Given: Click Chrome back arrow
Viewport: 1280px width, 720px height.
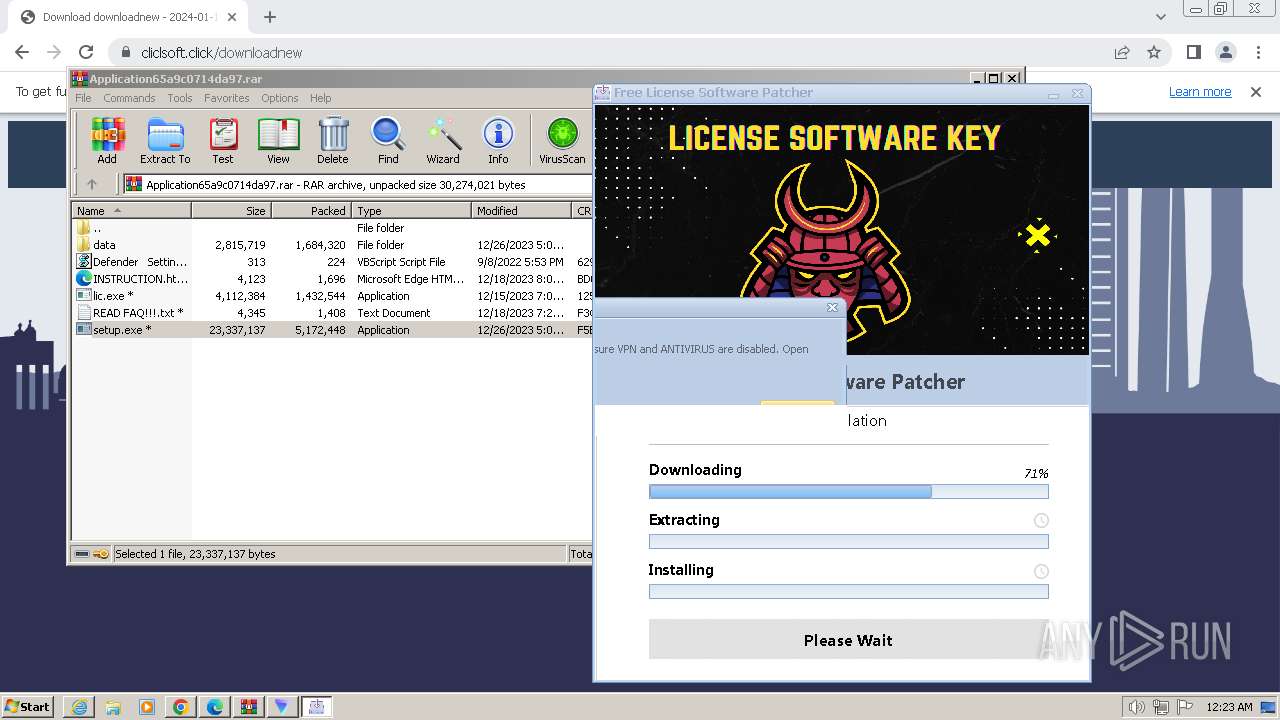Looking at the screenshot, I should click(22, 52).
